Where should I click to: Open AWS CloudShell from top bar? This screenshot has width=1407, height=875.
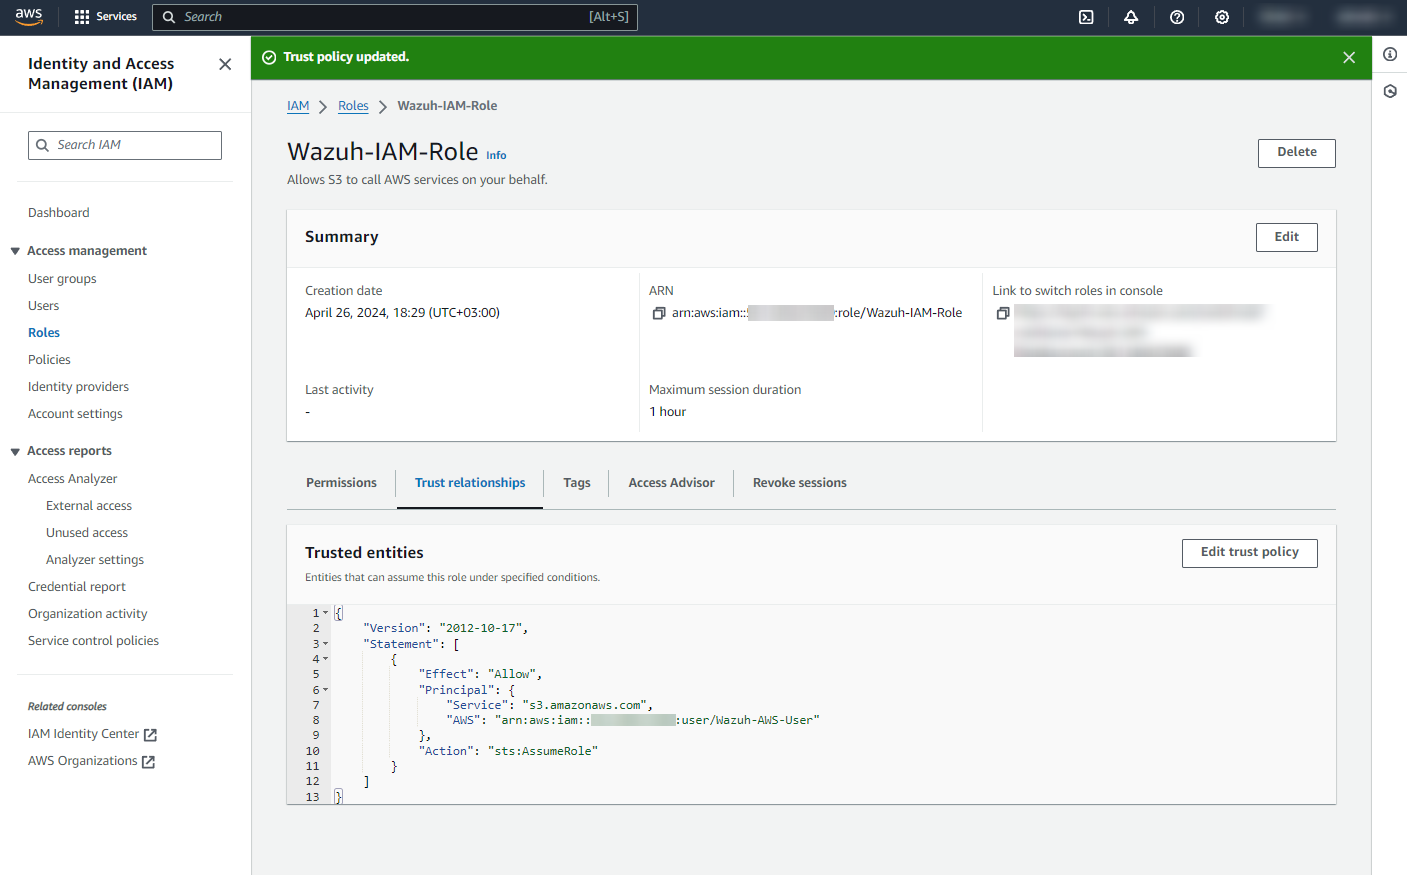pyautogui.click(x=1086, y=17)
